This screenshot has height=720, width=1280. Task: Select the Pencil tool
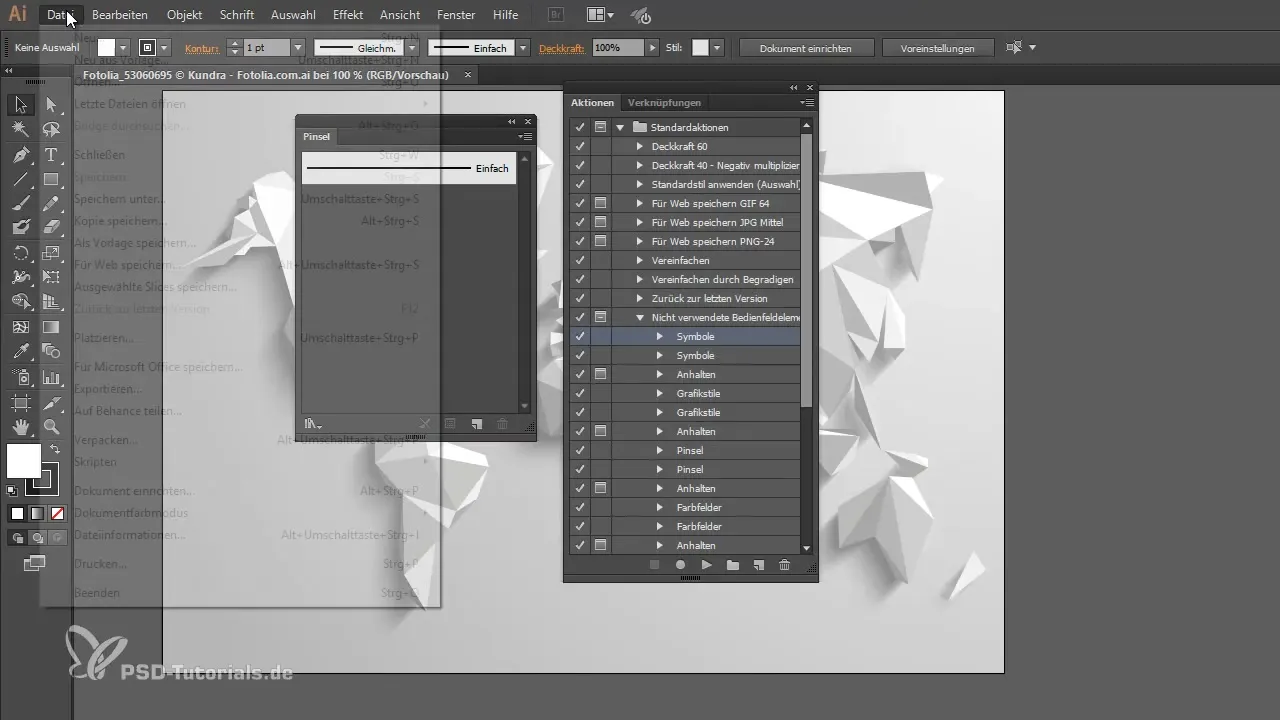(51, 203)
